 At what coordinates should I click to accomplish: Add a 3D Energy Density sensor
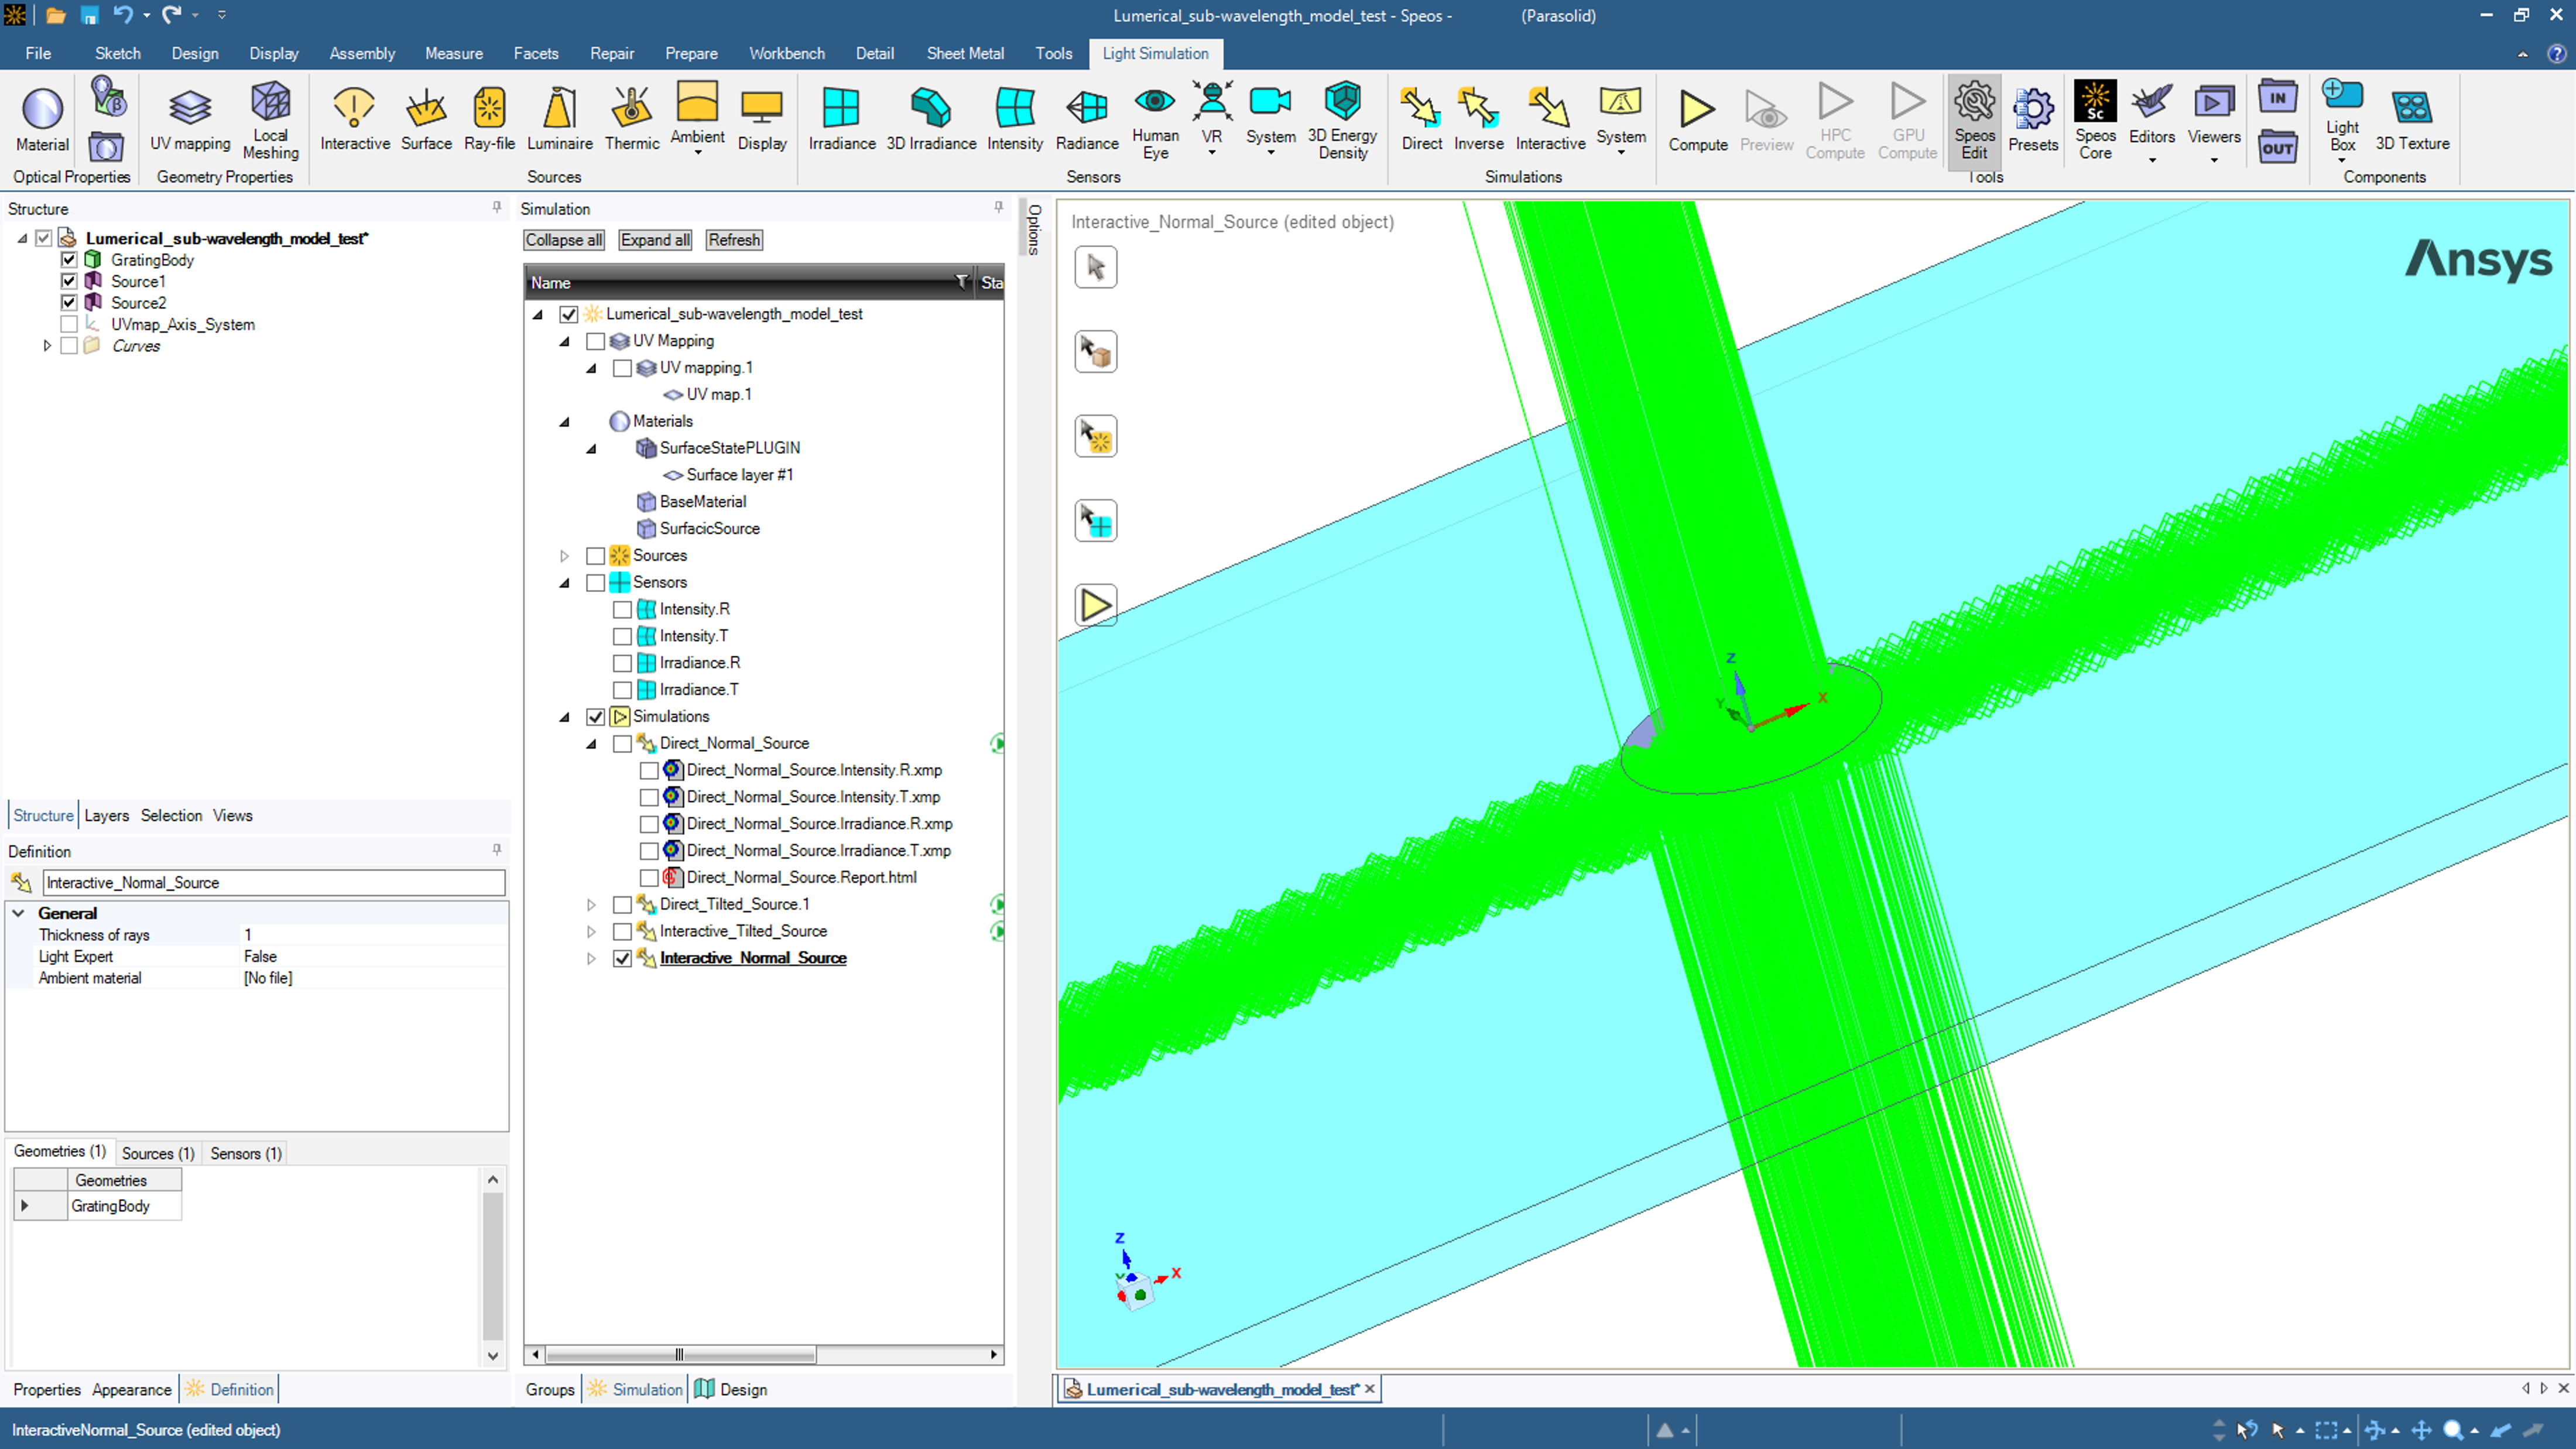pos(1342,119)
